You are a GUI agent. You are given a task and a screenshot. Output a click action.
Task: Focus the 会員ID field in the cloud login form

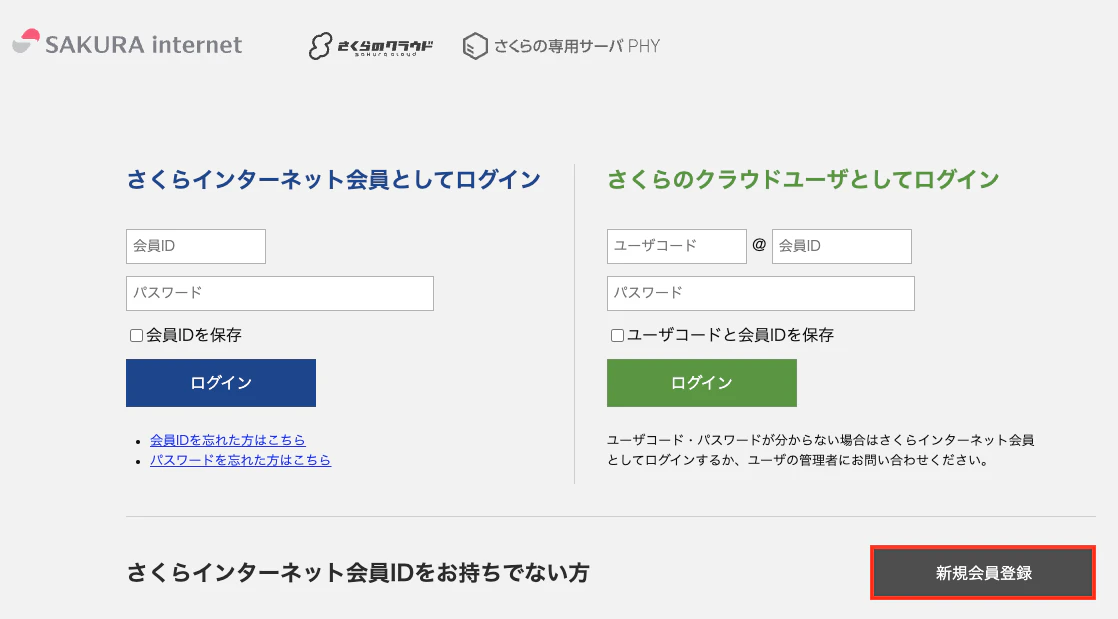point(841,246)
